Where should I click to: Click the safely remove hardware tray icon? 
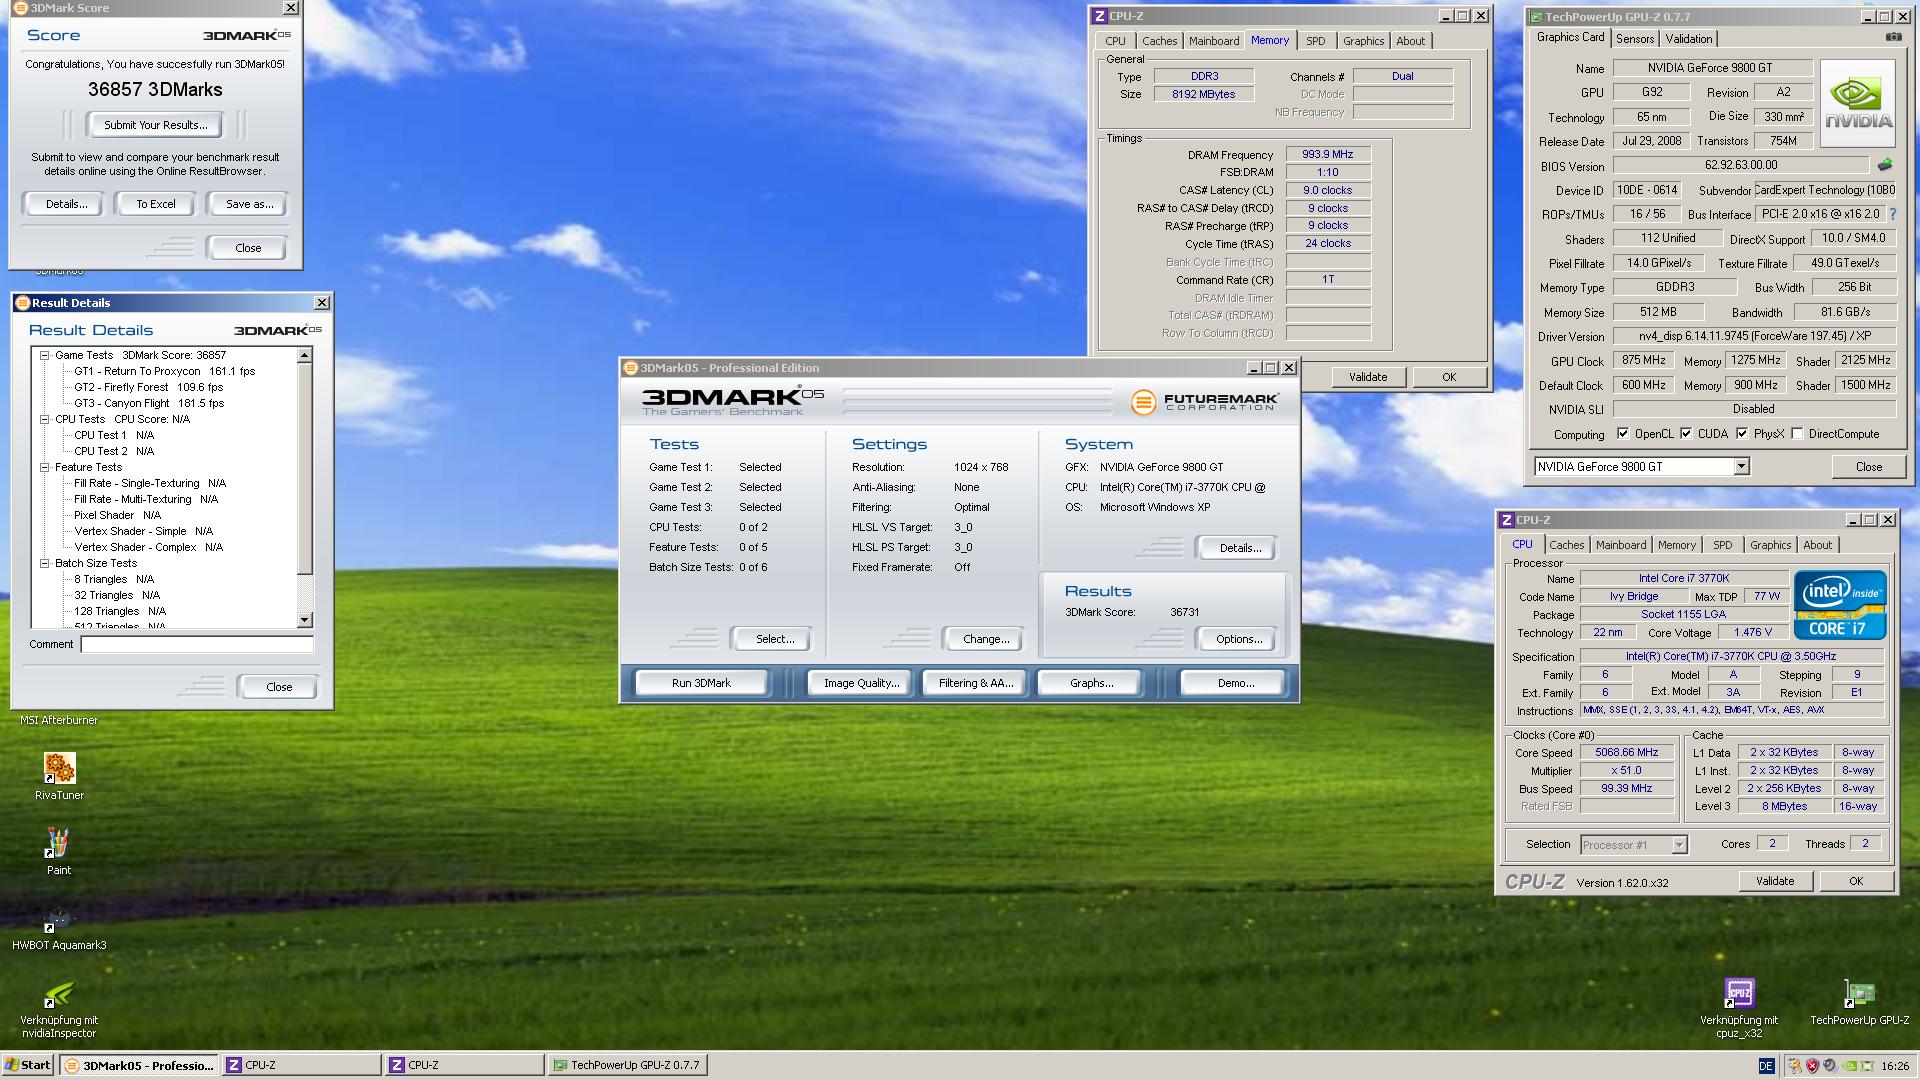[x=1794, y=1066]
